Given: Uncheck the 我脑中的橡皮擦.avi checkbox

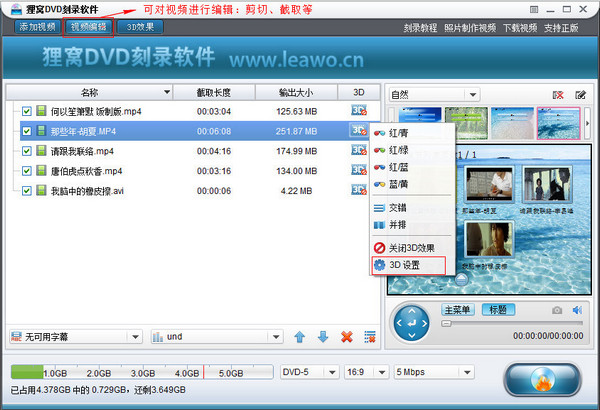Looking at the screenshot, I should [x=26, y=191].
